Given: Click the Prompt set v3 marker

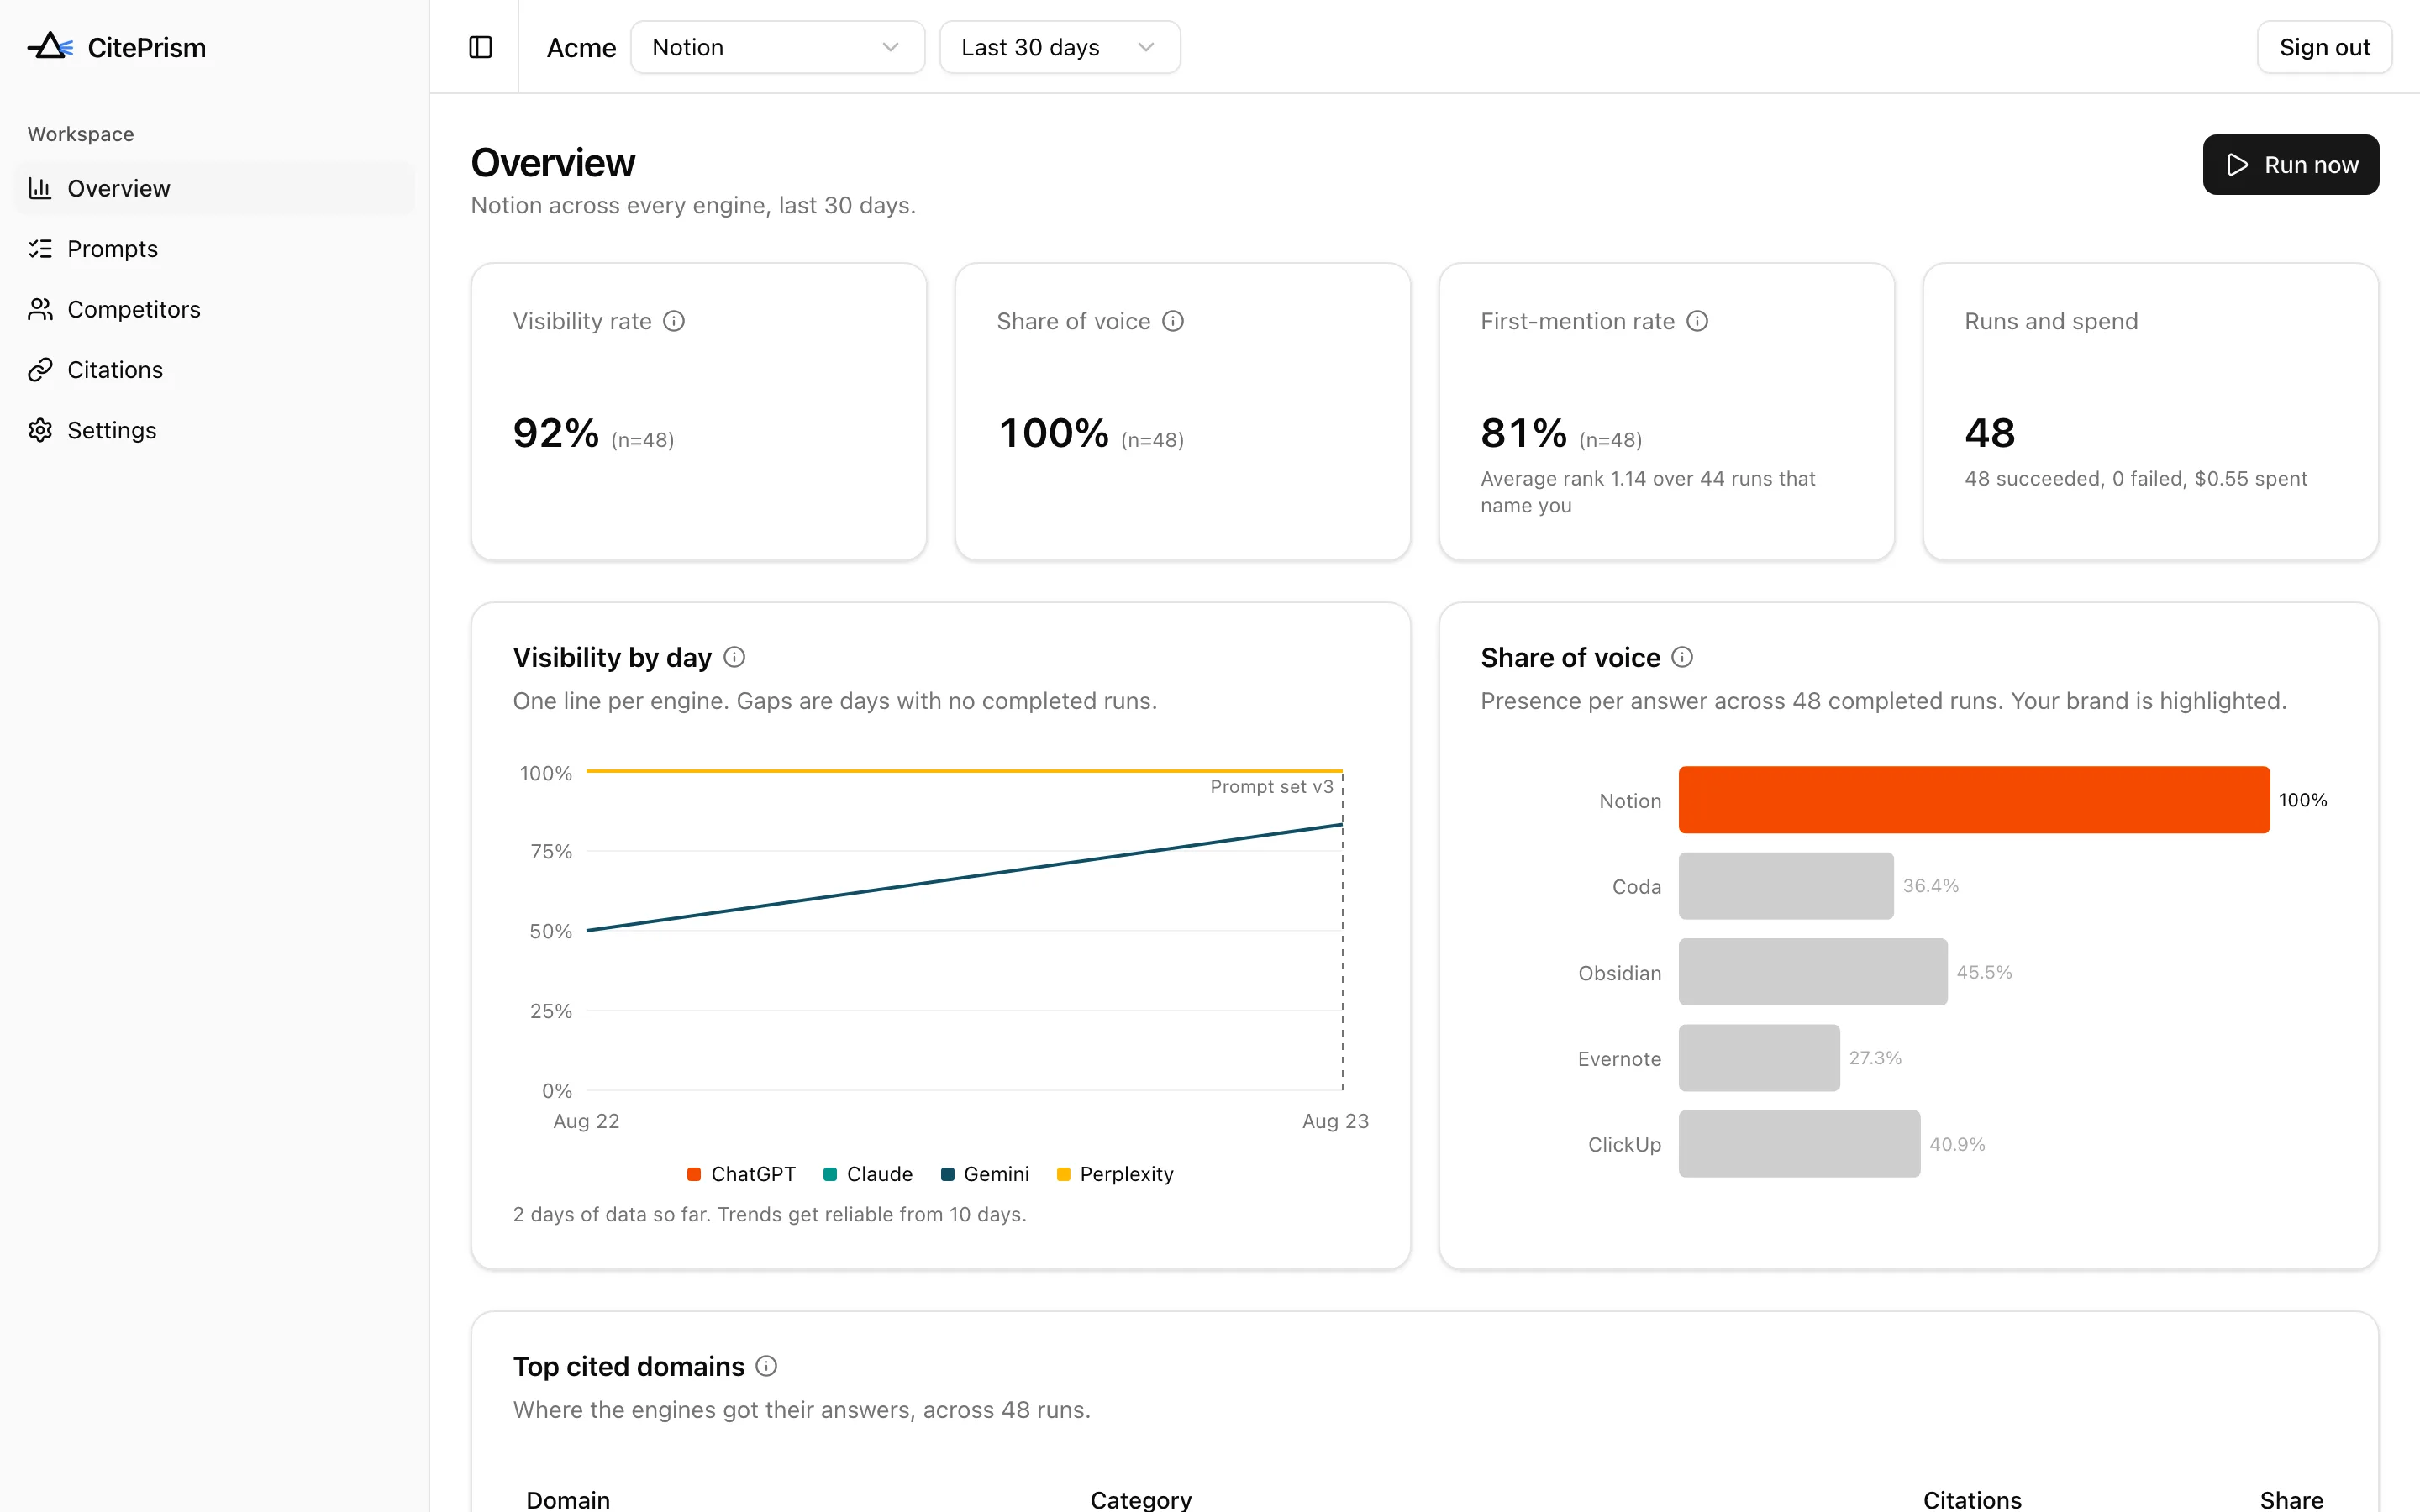Looking at the screenshot, I should tap(1271, 787).
